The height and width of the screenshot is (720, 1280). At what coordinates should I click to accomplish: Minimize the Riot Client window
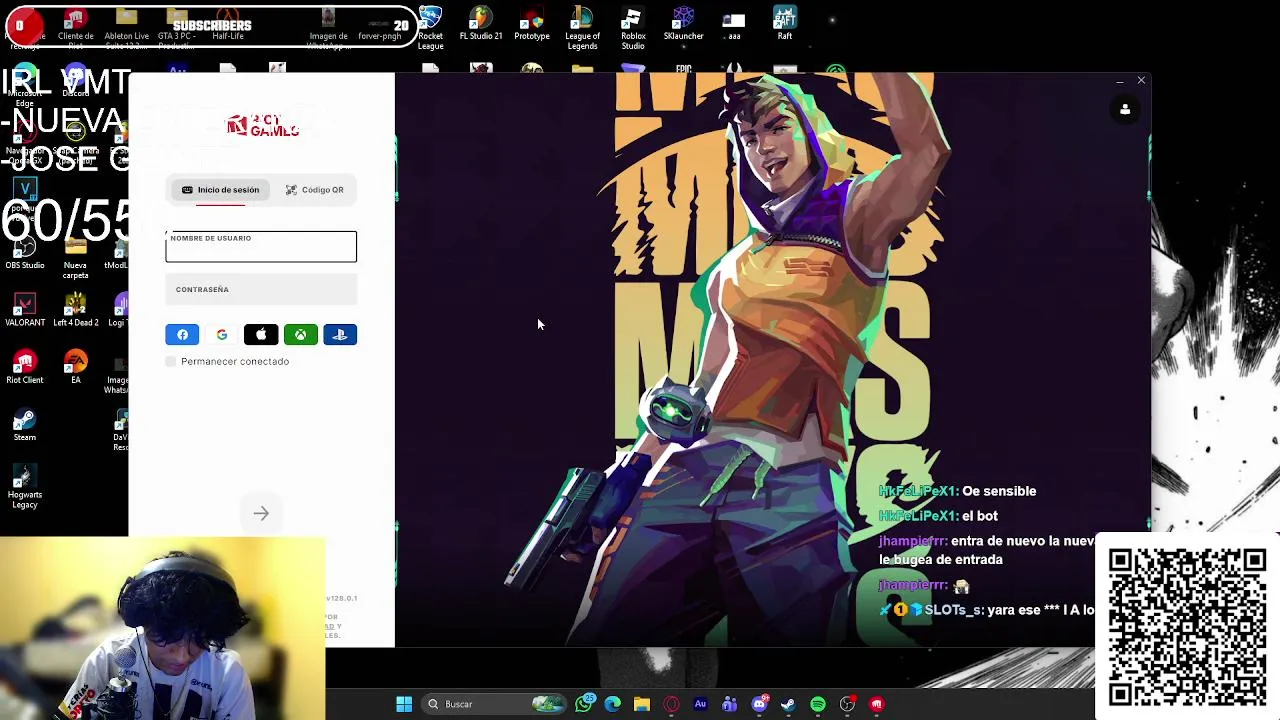coord(1119,81)
